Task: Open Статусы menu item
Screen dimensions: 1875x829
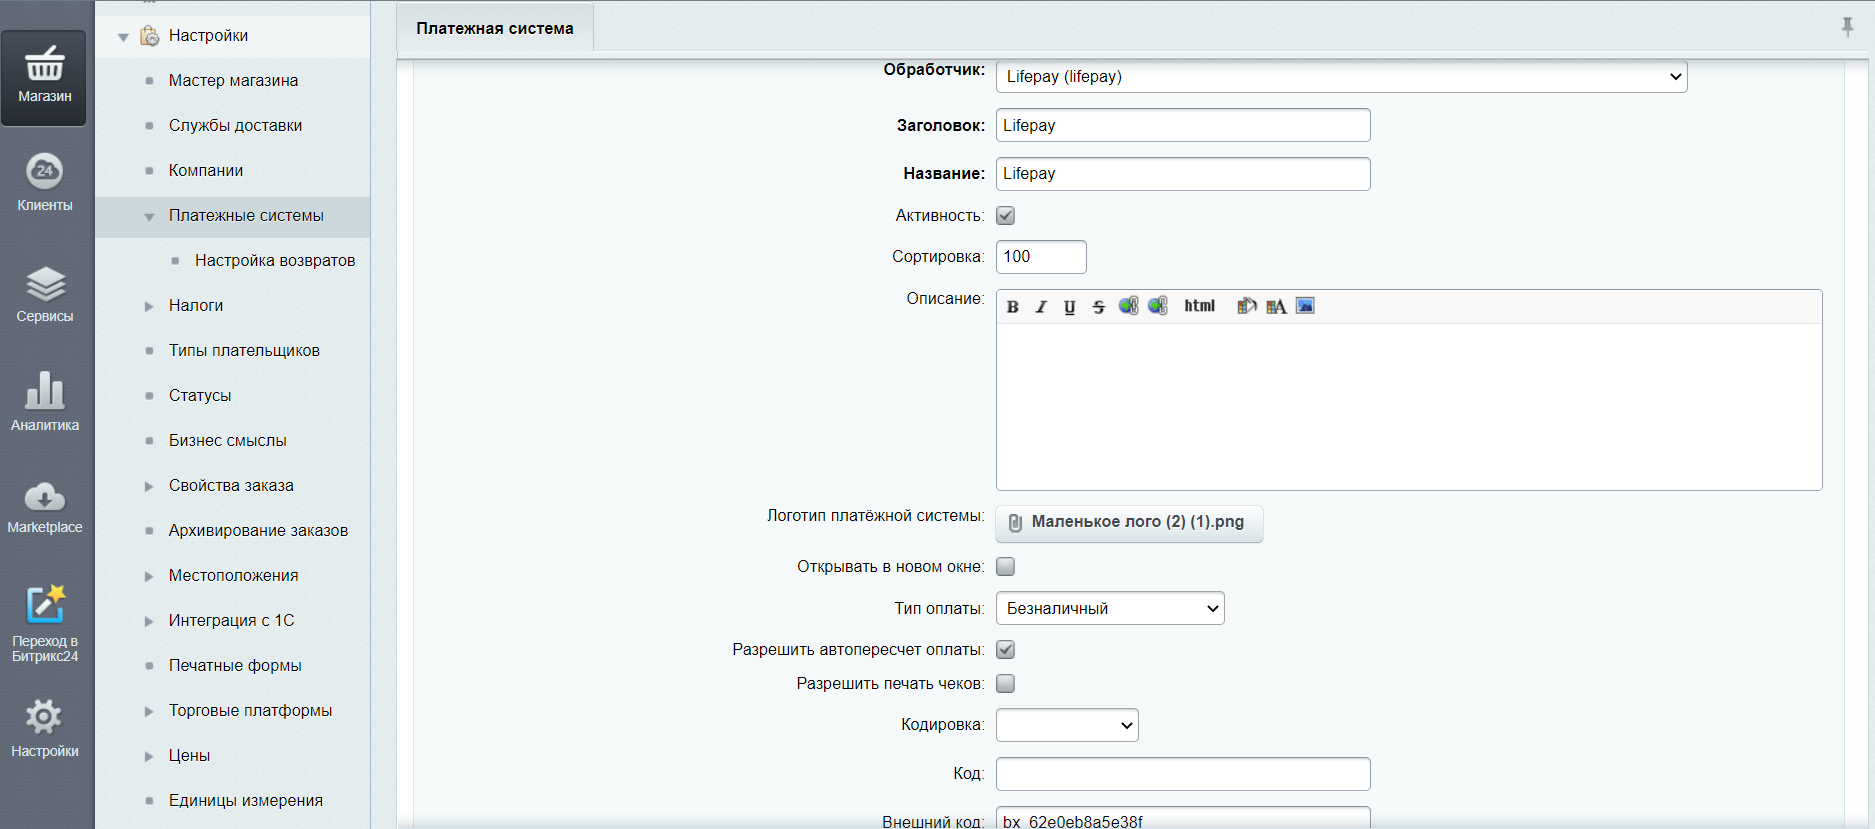Action: pyautogui.click(x=200, y=395)
